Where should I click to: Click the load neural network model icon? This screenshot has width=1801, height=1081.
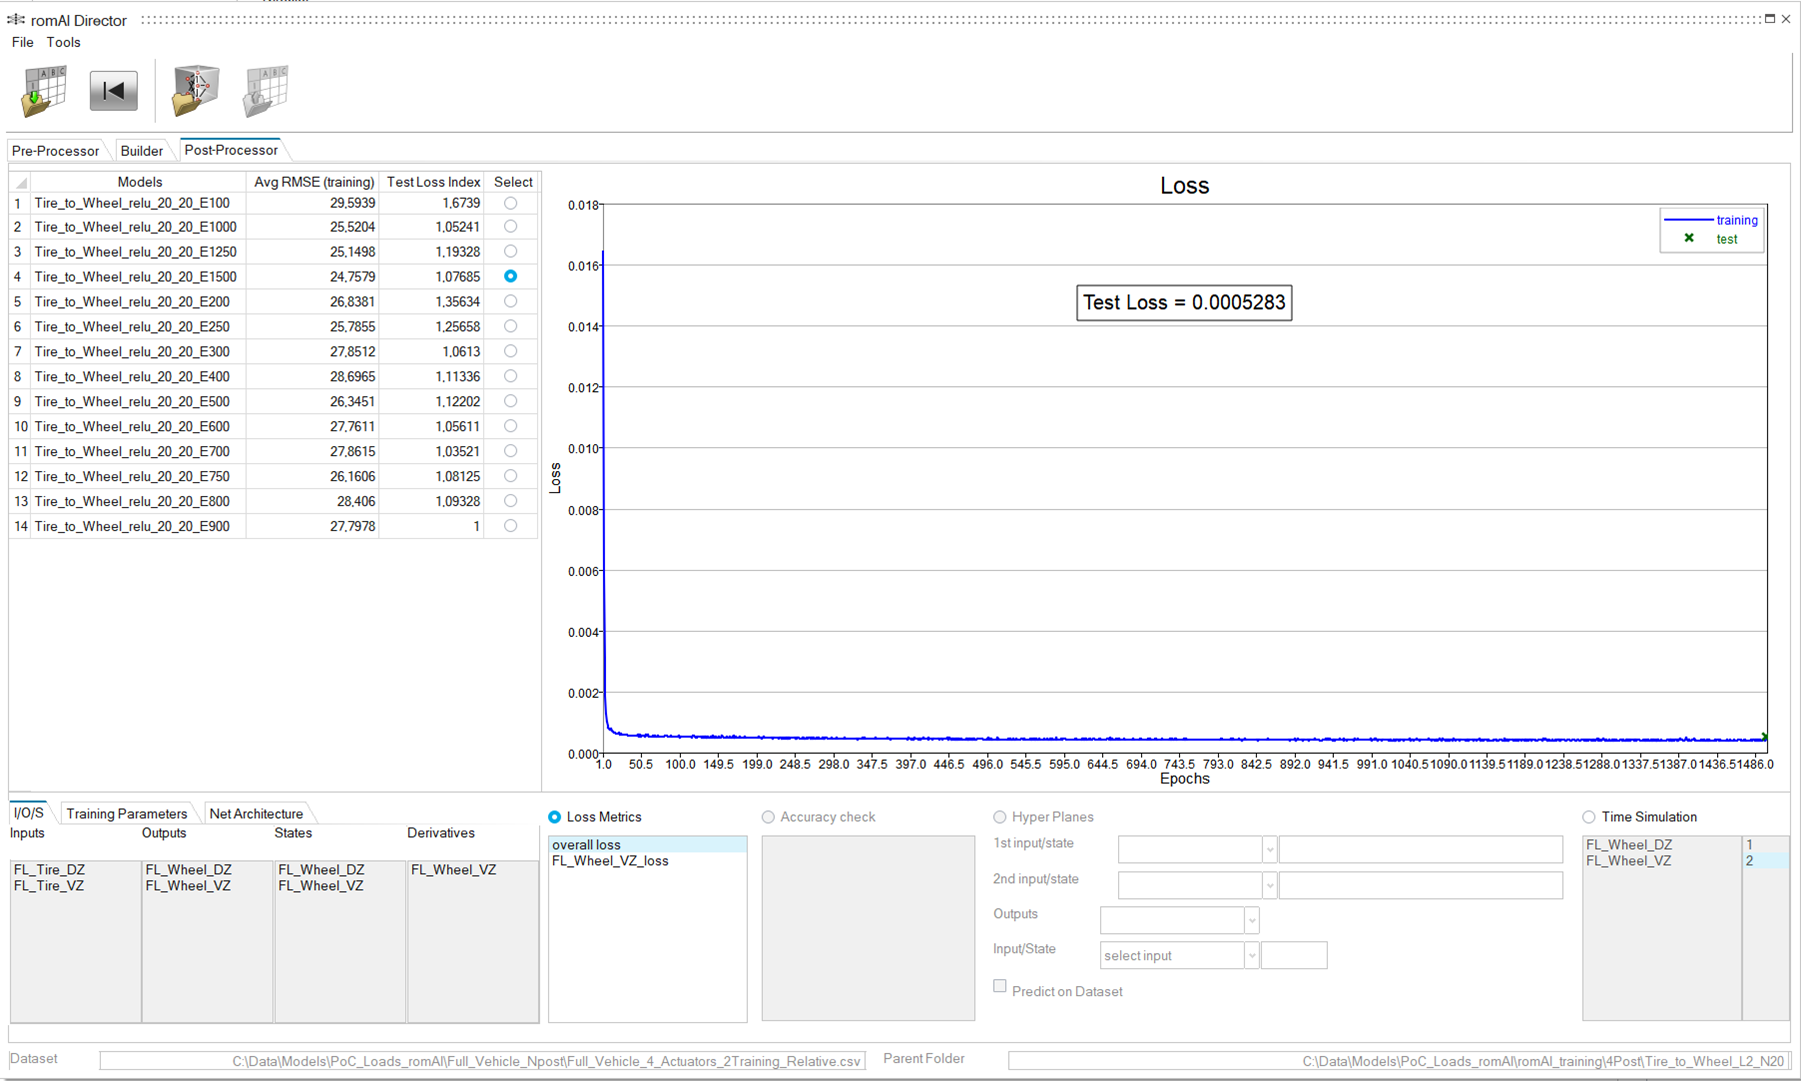(x=195, y=91)
